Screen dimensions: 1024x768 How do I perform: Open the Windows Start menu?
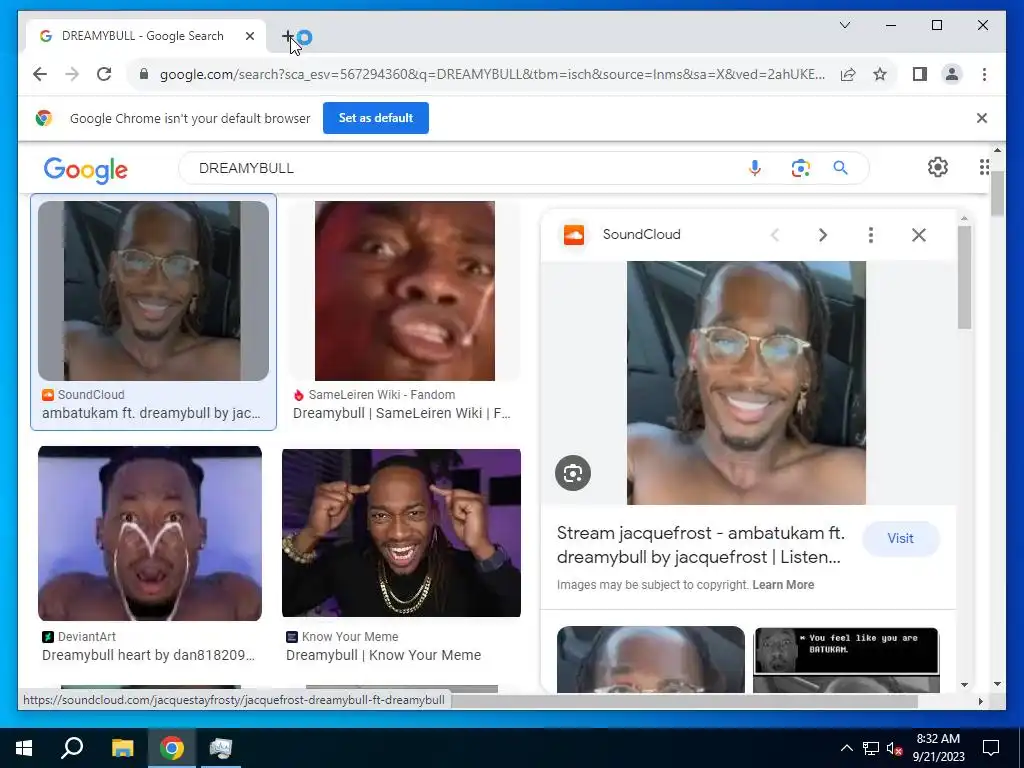pos(24,748)
